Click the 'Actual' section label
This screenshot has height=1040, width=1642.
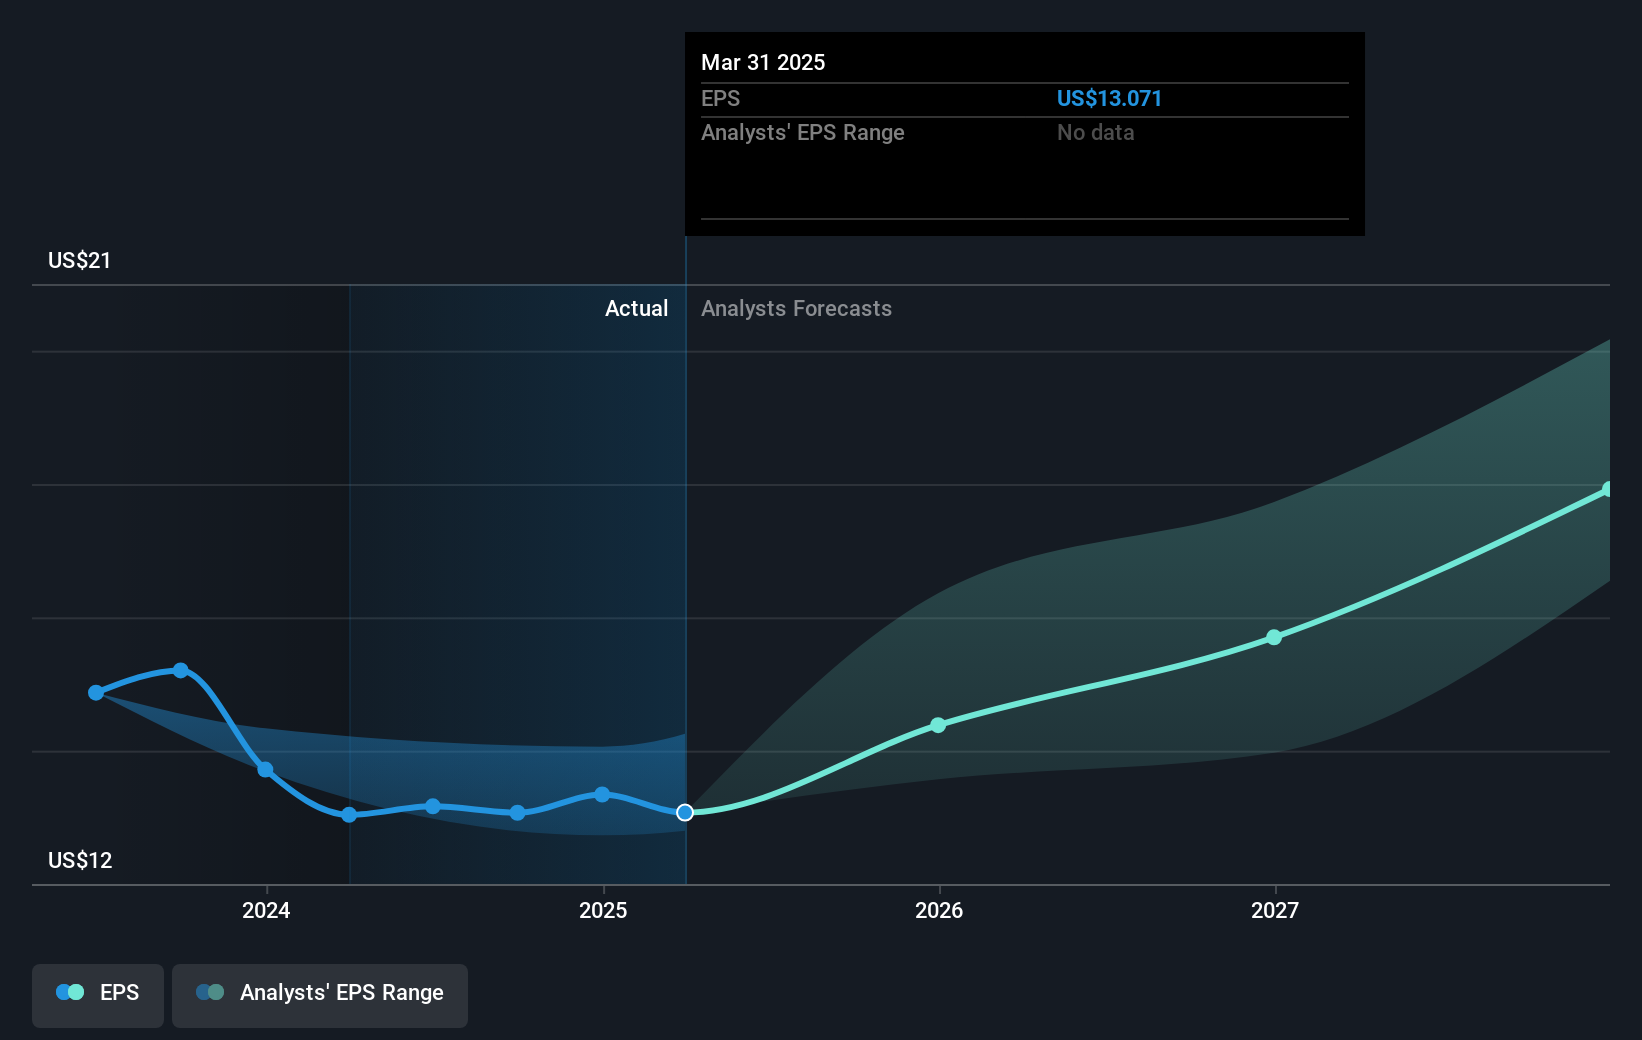[636, 308]
